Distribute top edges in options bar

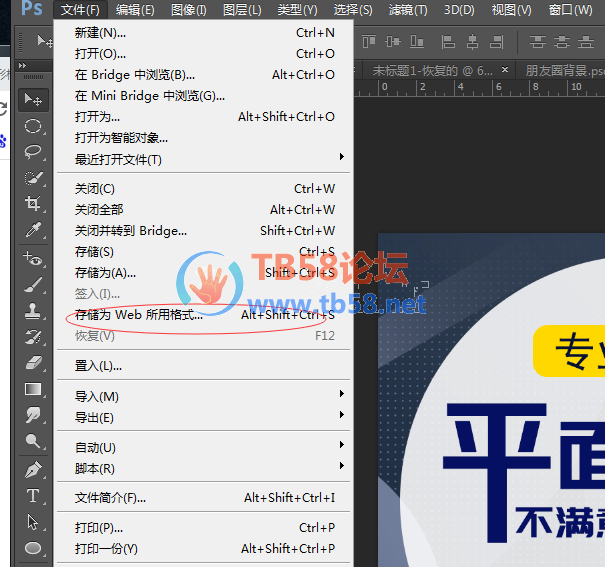coord(537,42)
